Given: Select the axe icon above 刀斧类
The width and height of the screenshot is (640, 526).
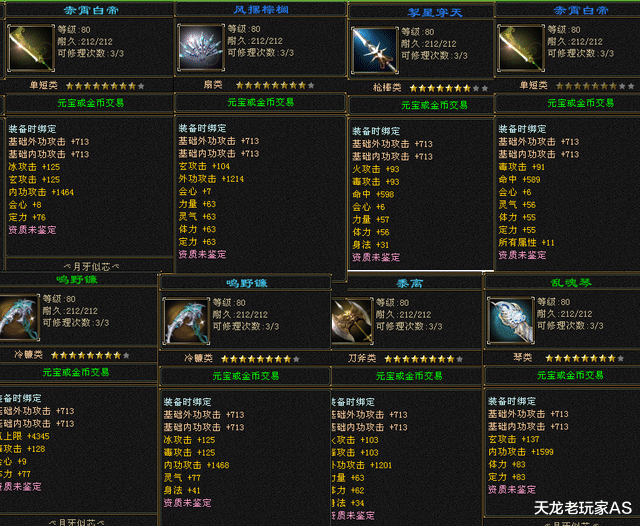Looking at the screenshot, I should coord(352,321).
